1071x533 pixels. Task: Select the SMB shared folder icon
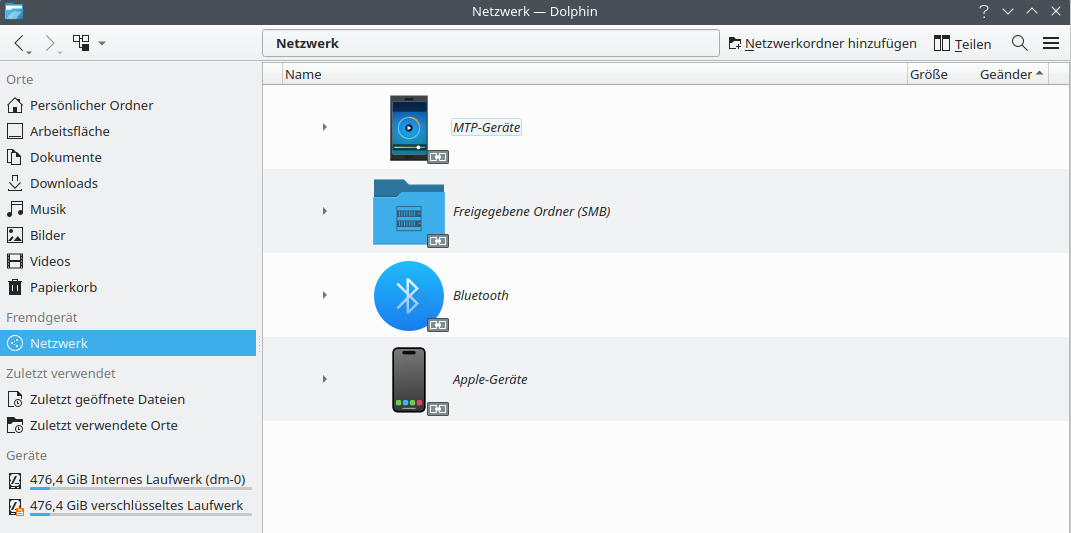click(409, 212)
